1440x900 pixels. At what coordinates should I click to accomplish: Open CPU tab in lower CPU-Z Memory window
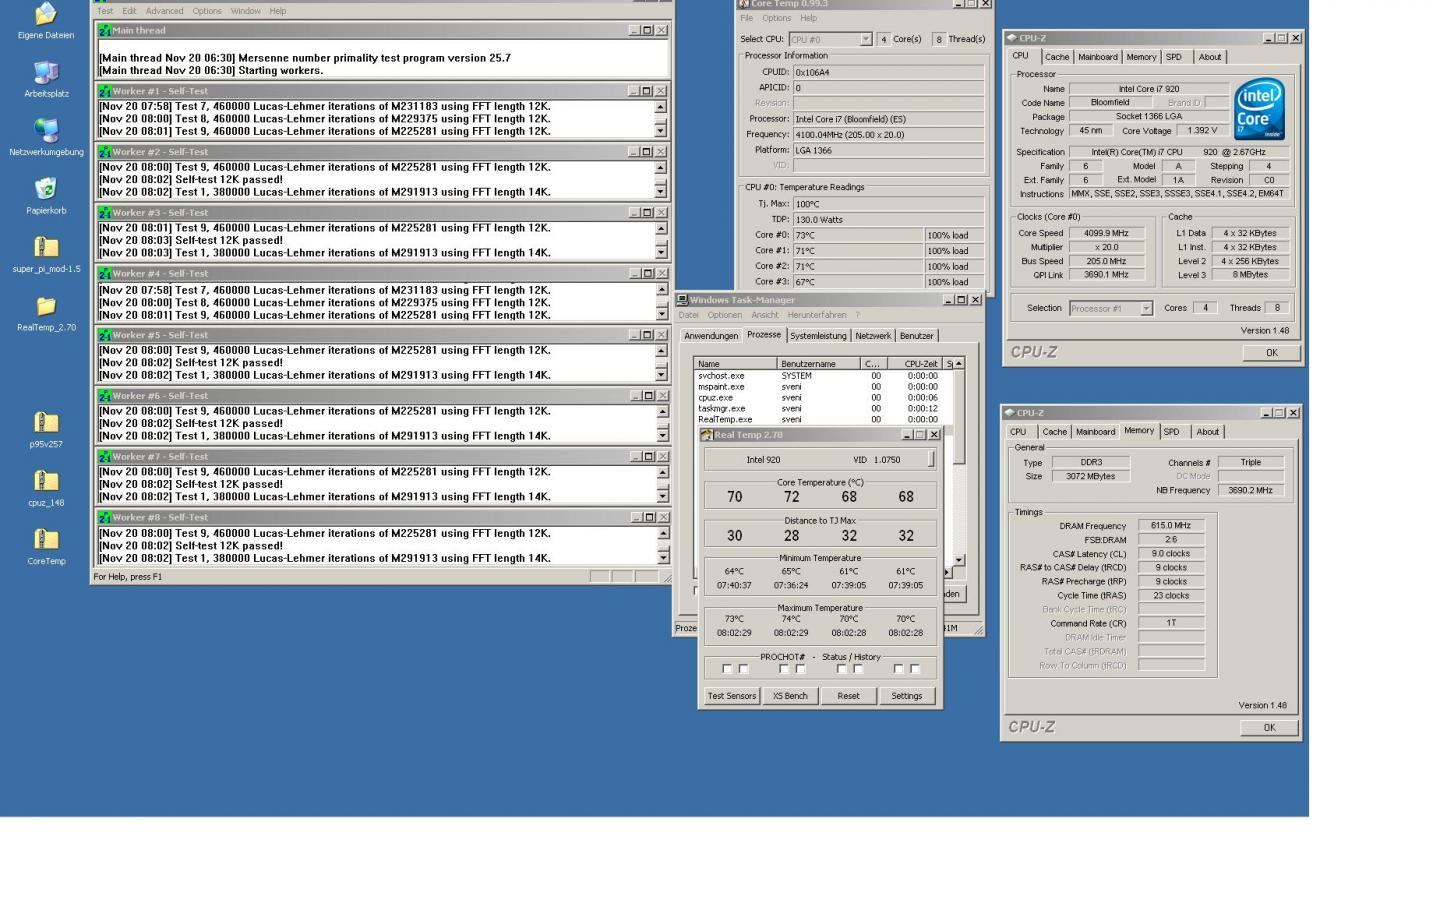pos(1018,432)
